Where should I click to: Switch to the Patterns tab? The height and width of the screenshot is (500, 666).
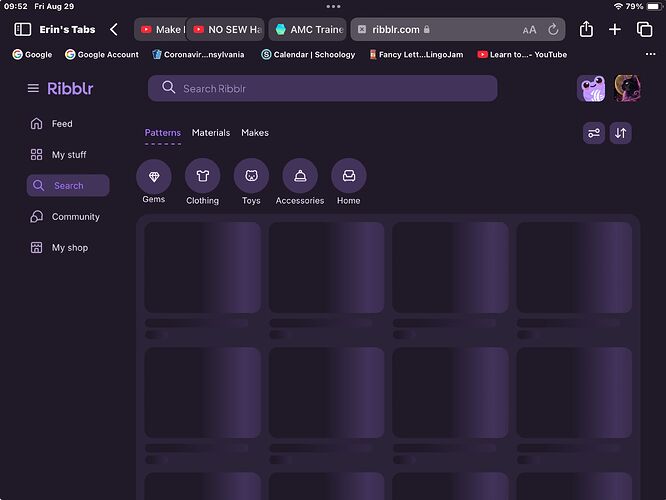[163, 133]
